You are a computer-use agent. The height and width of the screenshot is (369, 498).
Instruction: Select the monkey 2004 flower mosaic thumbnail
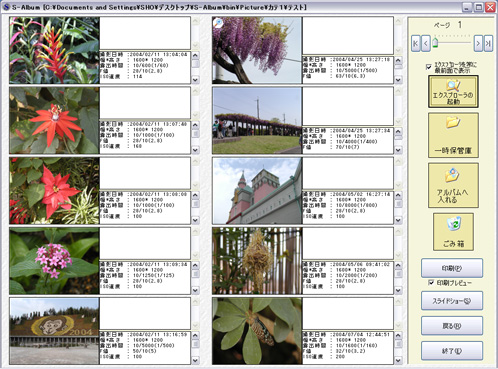coord(54,331)
